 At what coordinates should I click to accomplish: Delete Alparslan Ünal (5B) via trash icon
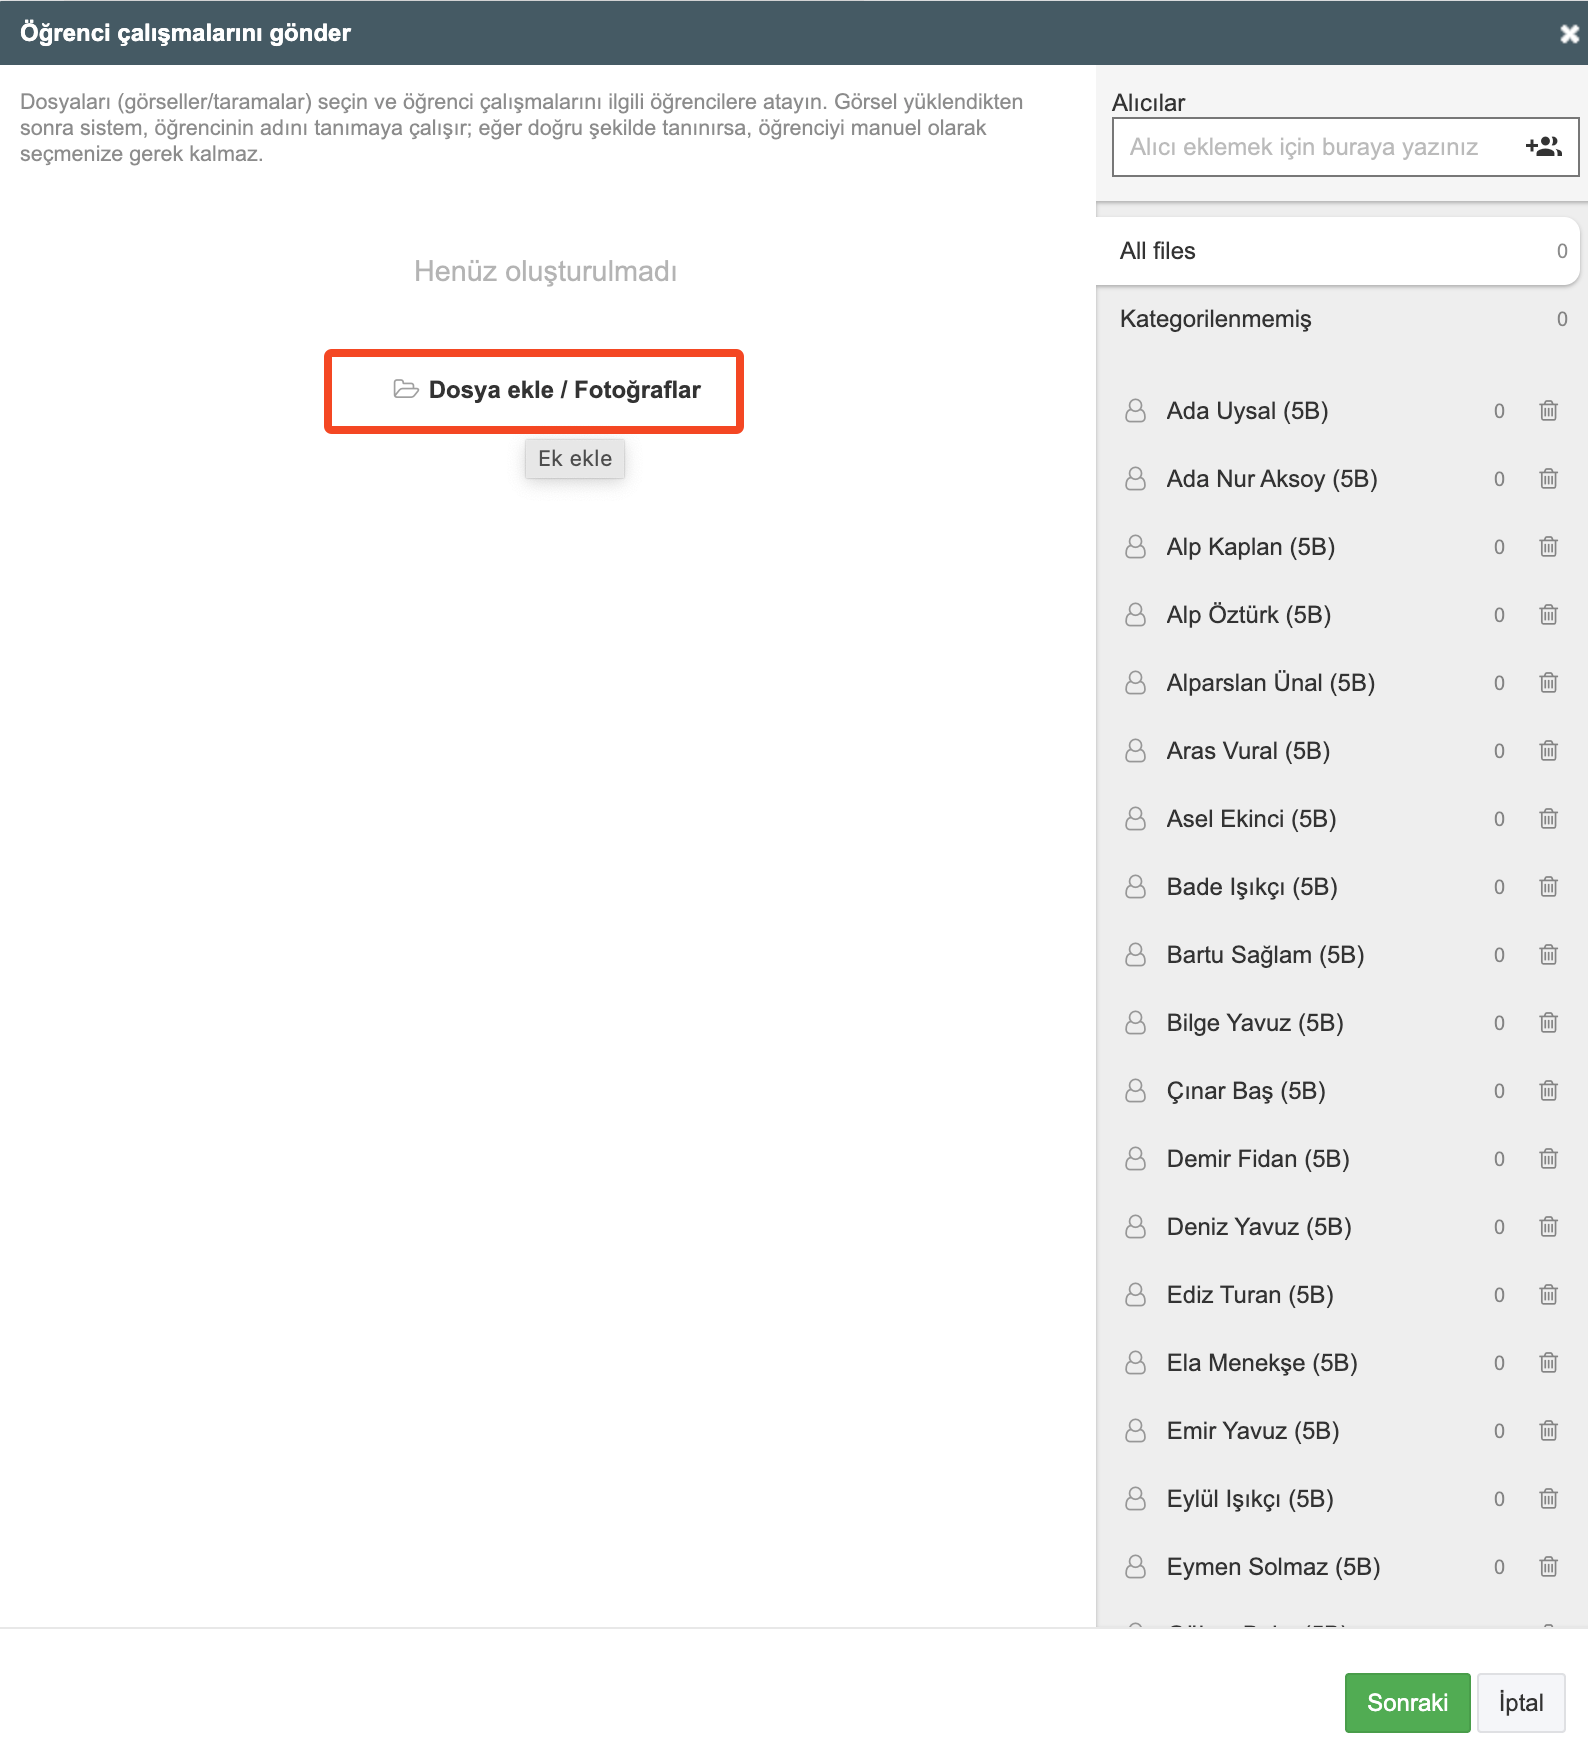1548,683
